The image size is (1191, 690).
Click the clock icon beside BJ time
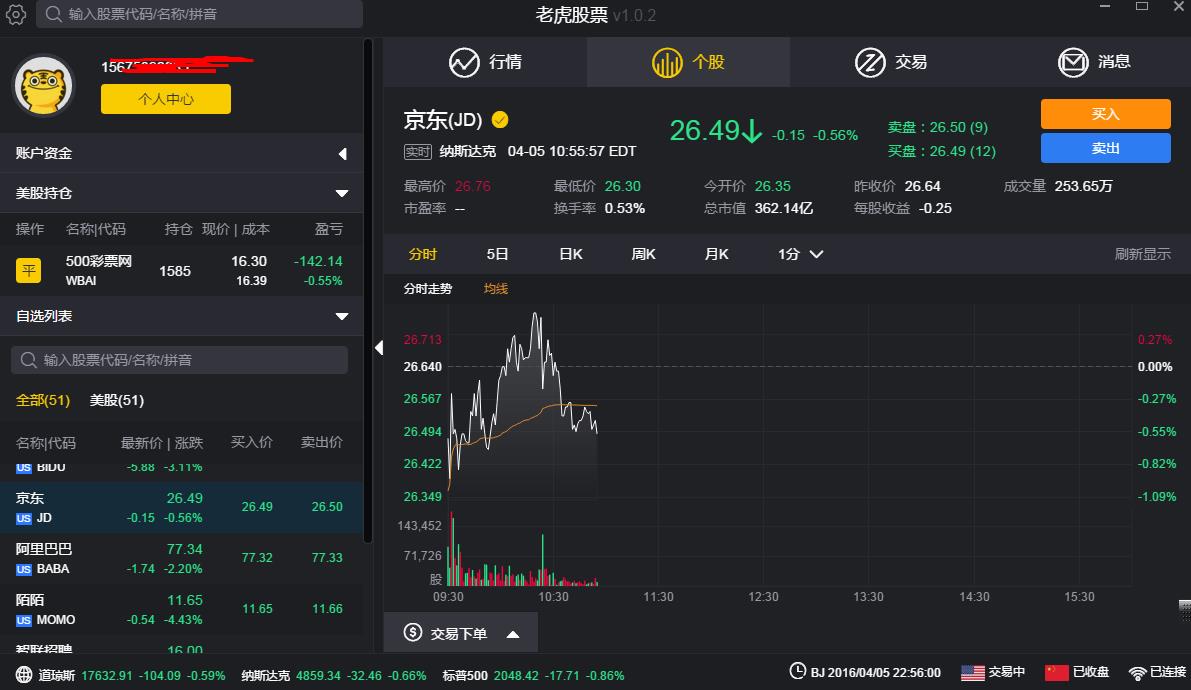point(798,671)
